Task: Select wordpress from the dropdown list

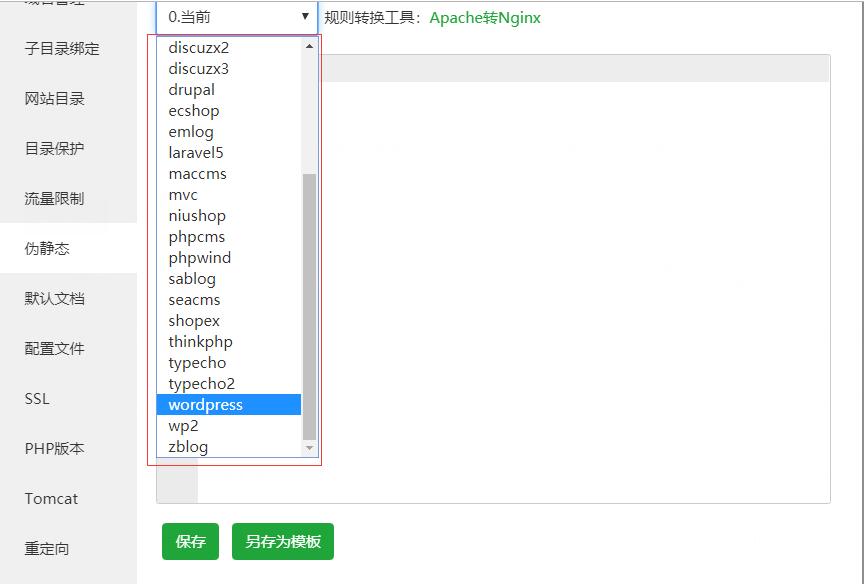Action: (x=206, y=405)
